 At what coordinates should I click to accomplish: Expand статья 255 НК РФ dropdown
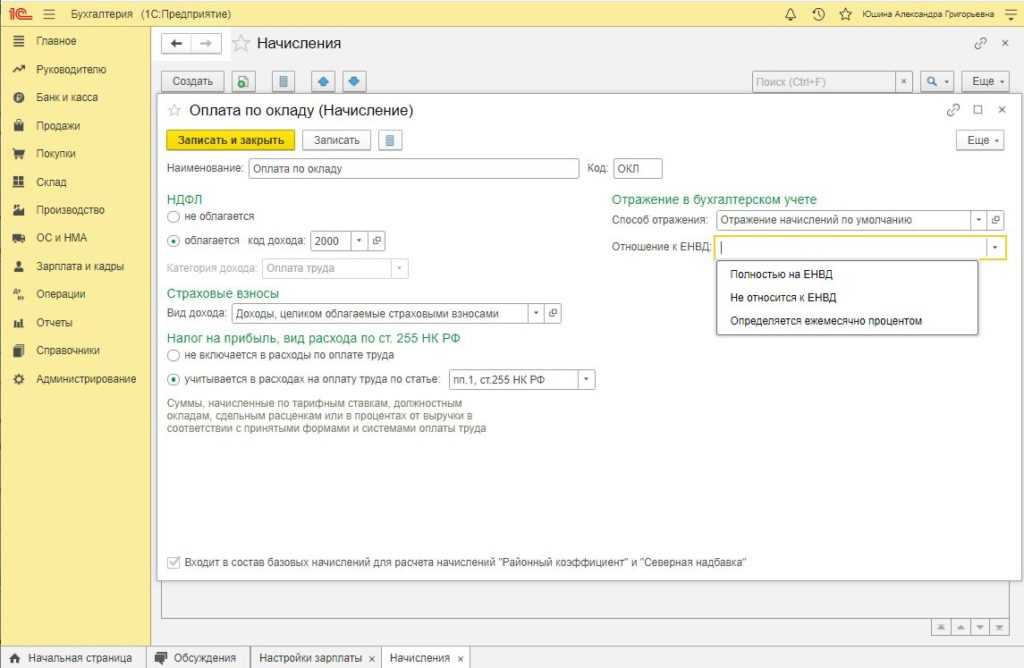click(586, 379)
